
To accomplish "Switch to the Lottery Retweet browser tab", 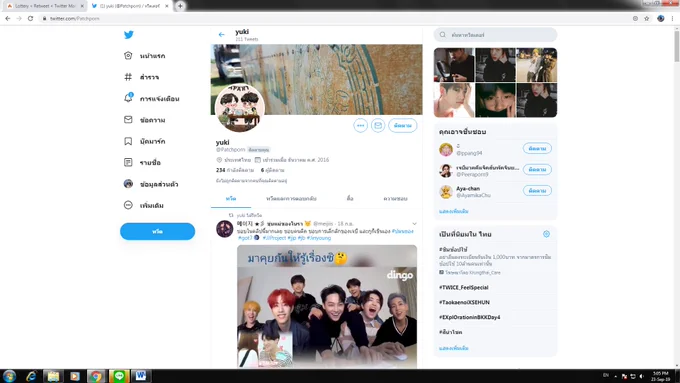I will (45, 6).
